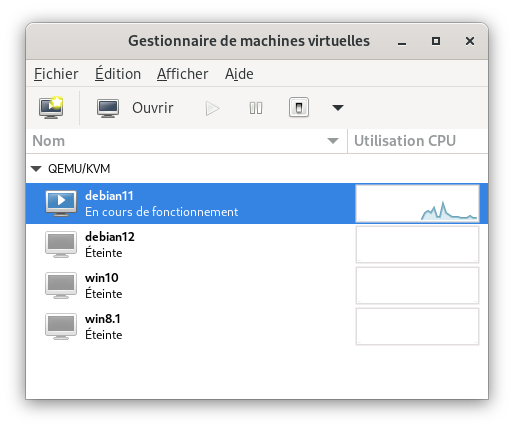Click the Open console monitor icon

click(108, 108)
